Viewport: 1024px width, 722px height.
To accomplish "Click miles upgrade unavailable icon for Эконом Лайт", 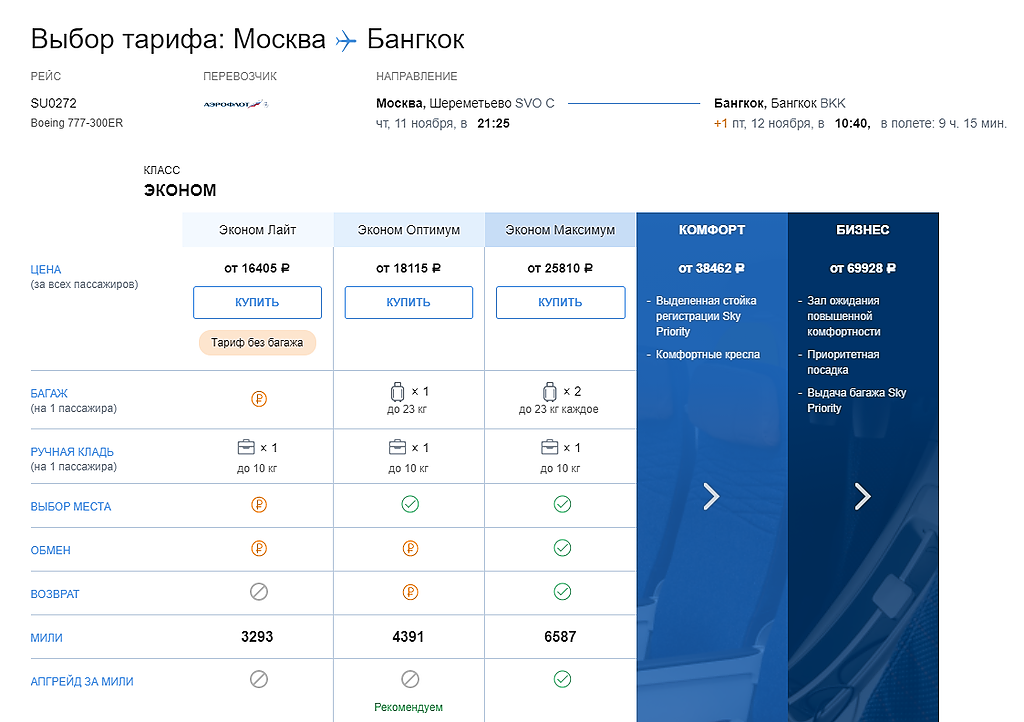I will (259, 680).
